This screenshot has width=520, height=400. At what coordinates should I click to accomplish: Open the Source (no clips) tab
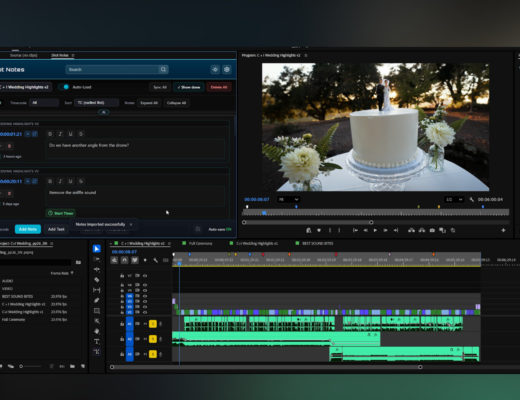point(24,55)
